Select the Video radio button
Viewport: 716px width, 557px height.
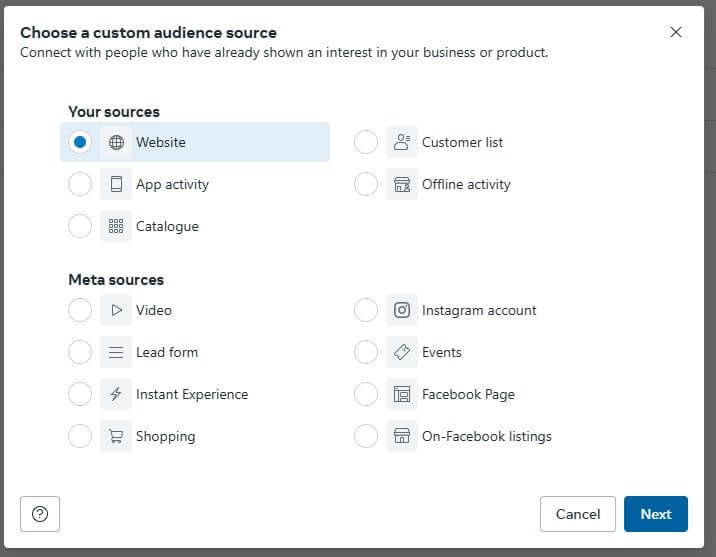80,310
